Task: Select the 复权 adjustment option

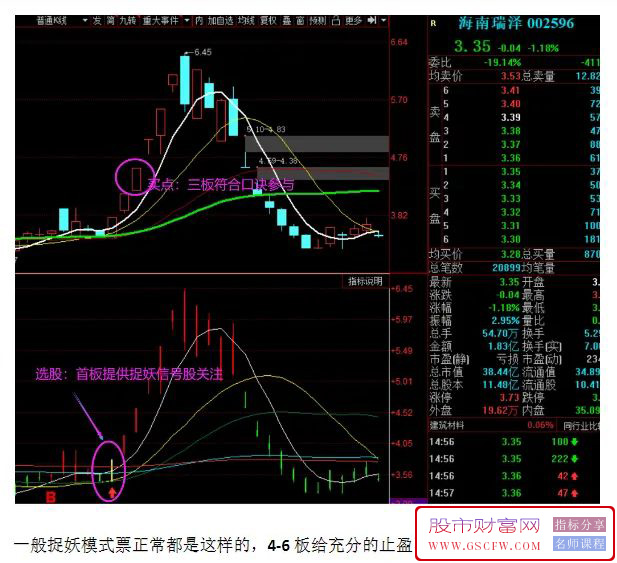Action: coord(268,20)
